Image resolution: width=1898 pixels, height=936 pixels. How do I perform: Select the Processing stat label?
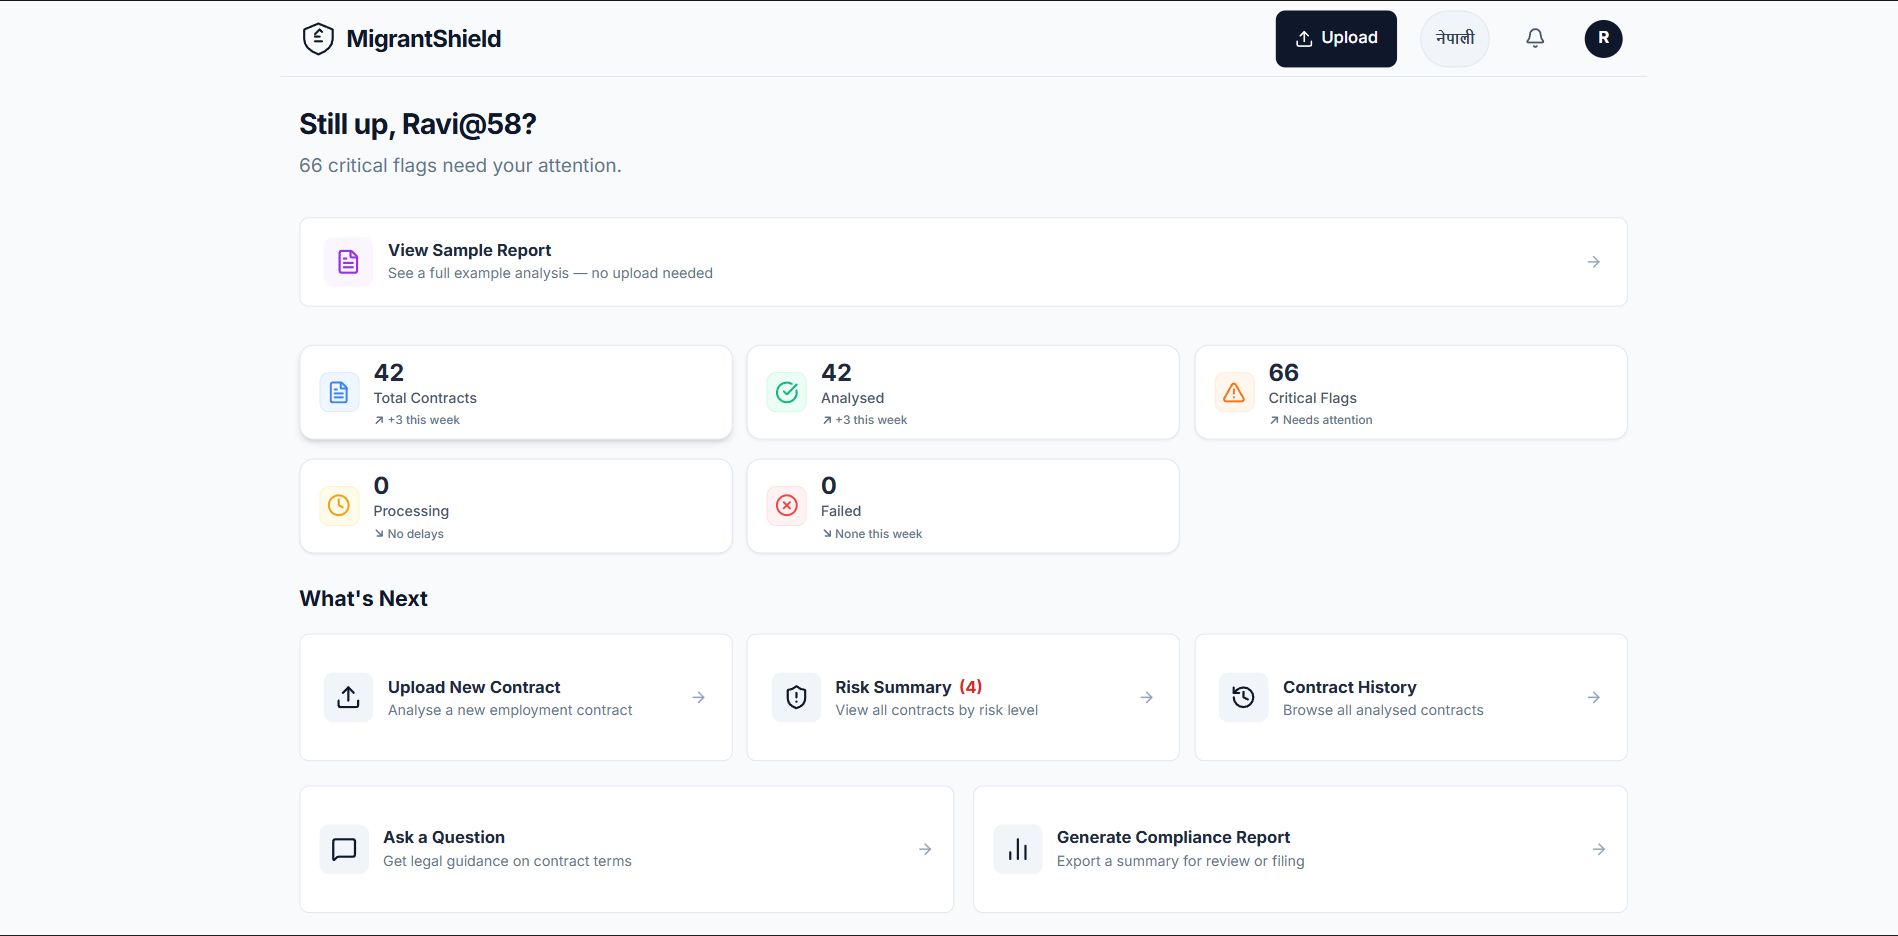pos(411,511)
